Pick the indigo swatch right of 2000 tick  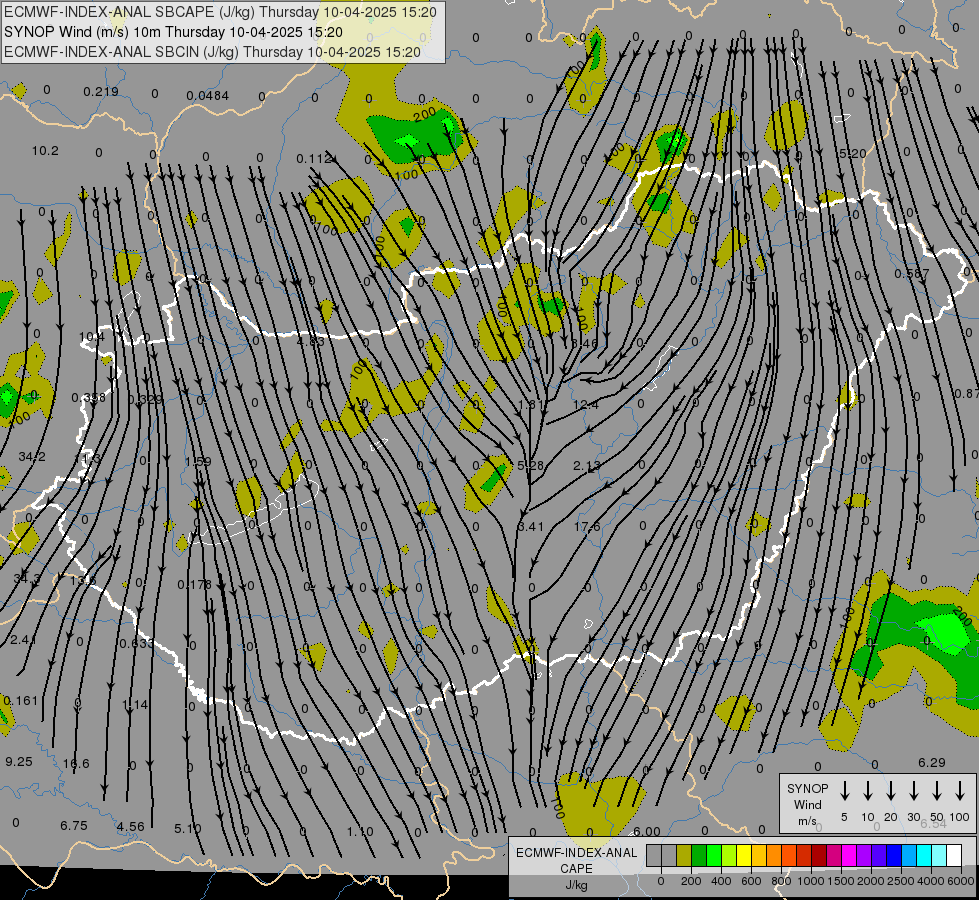click(878, 855)
